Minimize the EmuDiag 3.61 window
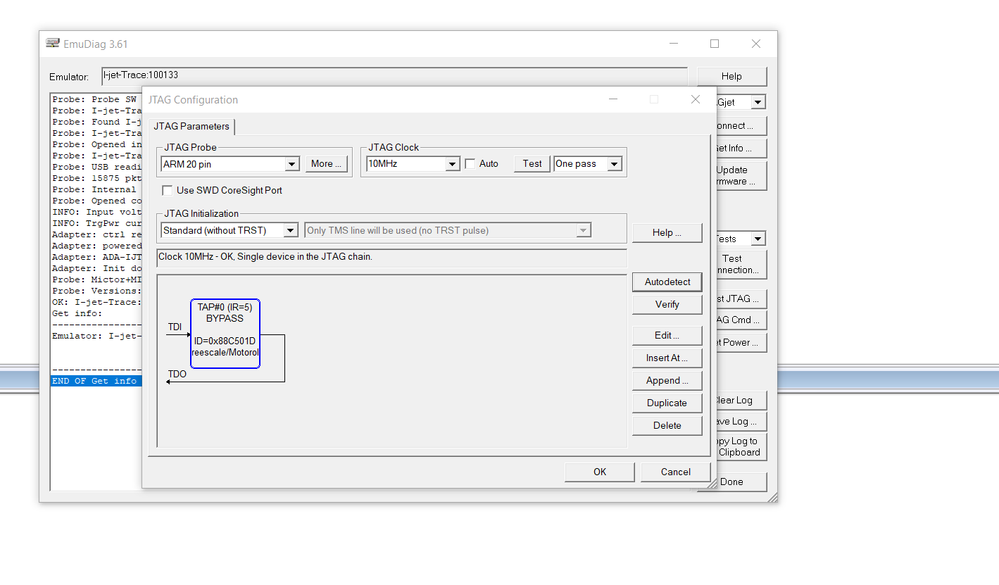Screen dimensions: 999x585 pyautogui.click(x=673, y=43)
